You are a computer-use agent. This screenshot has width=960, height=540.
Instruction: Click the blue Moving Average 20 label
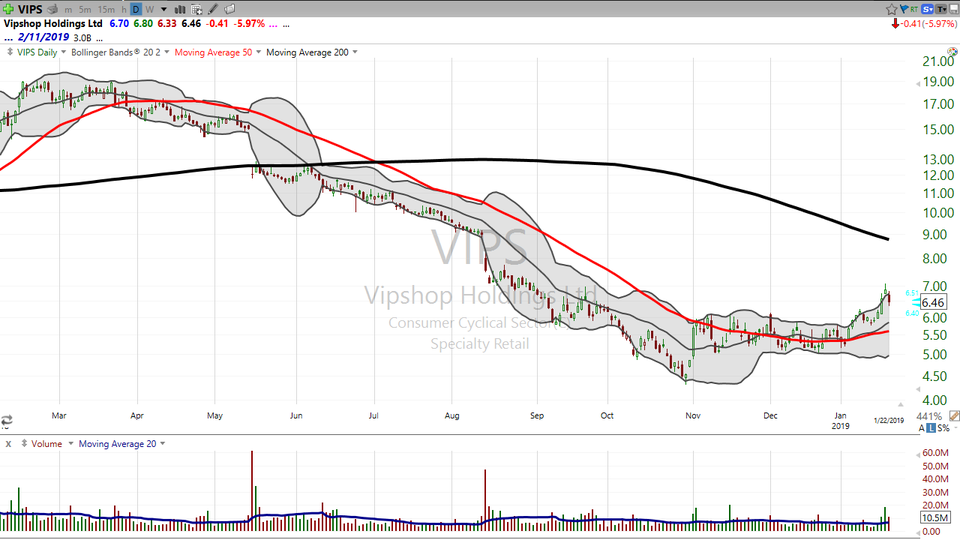(117, 443)
